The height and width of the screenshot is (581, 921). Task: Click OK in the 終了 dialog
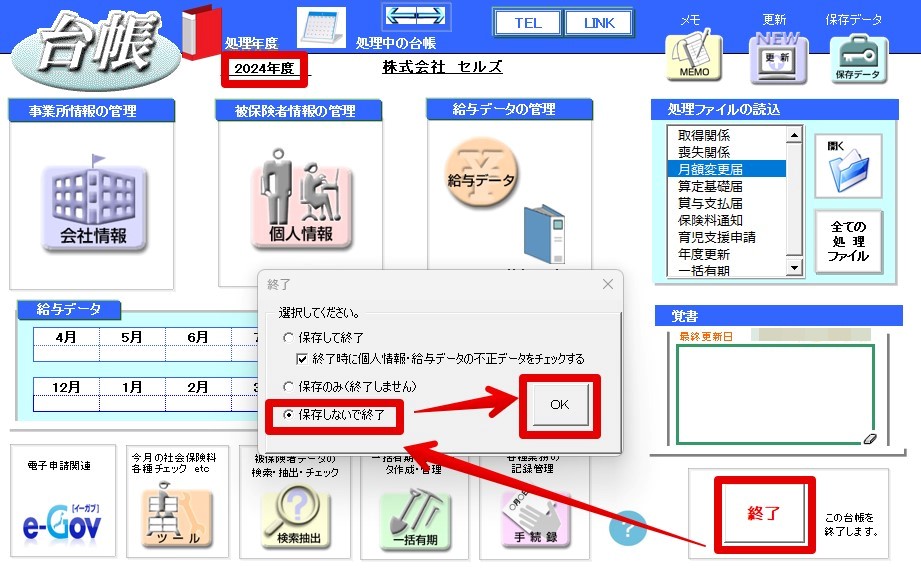click(560, 405)
